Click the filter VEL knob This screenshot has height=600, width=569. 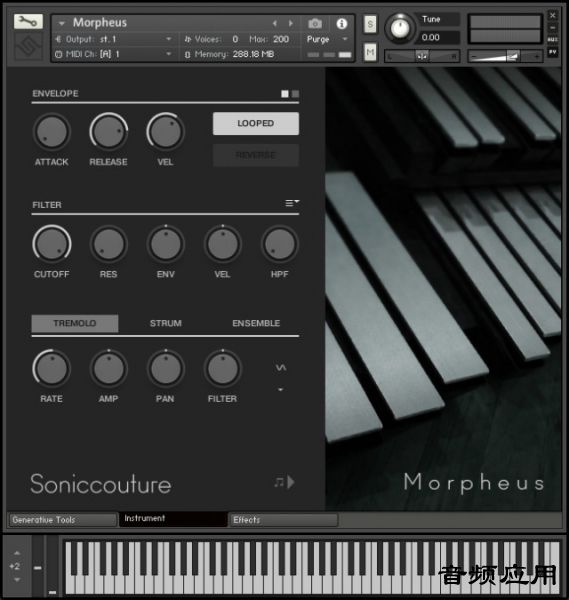click(x=223, y=244)
